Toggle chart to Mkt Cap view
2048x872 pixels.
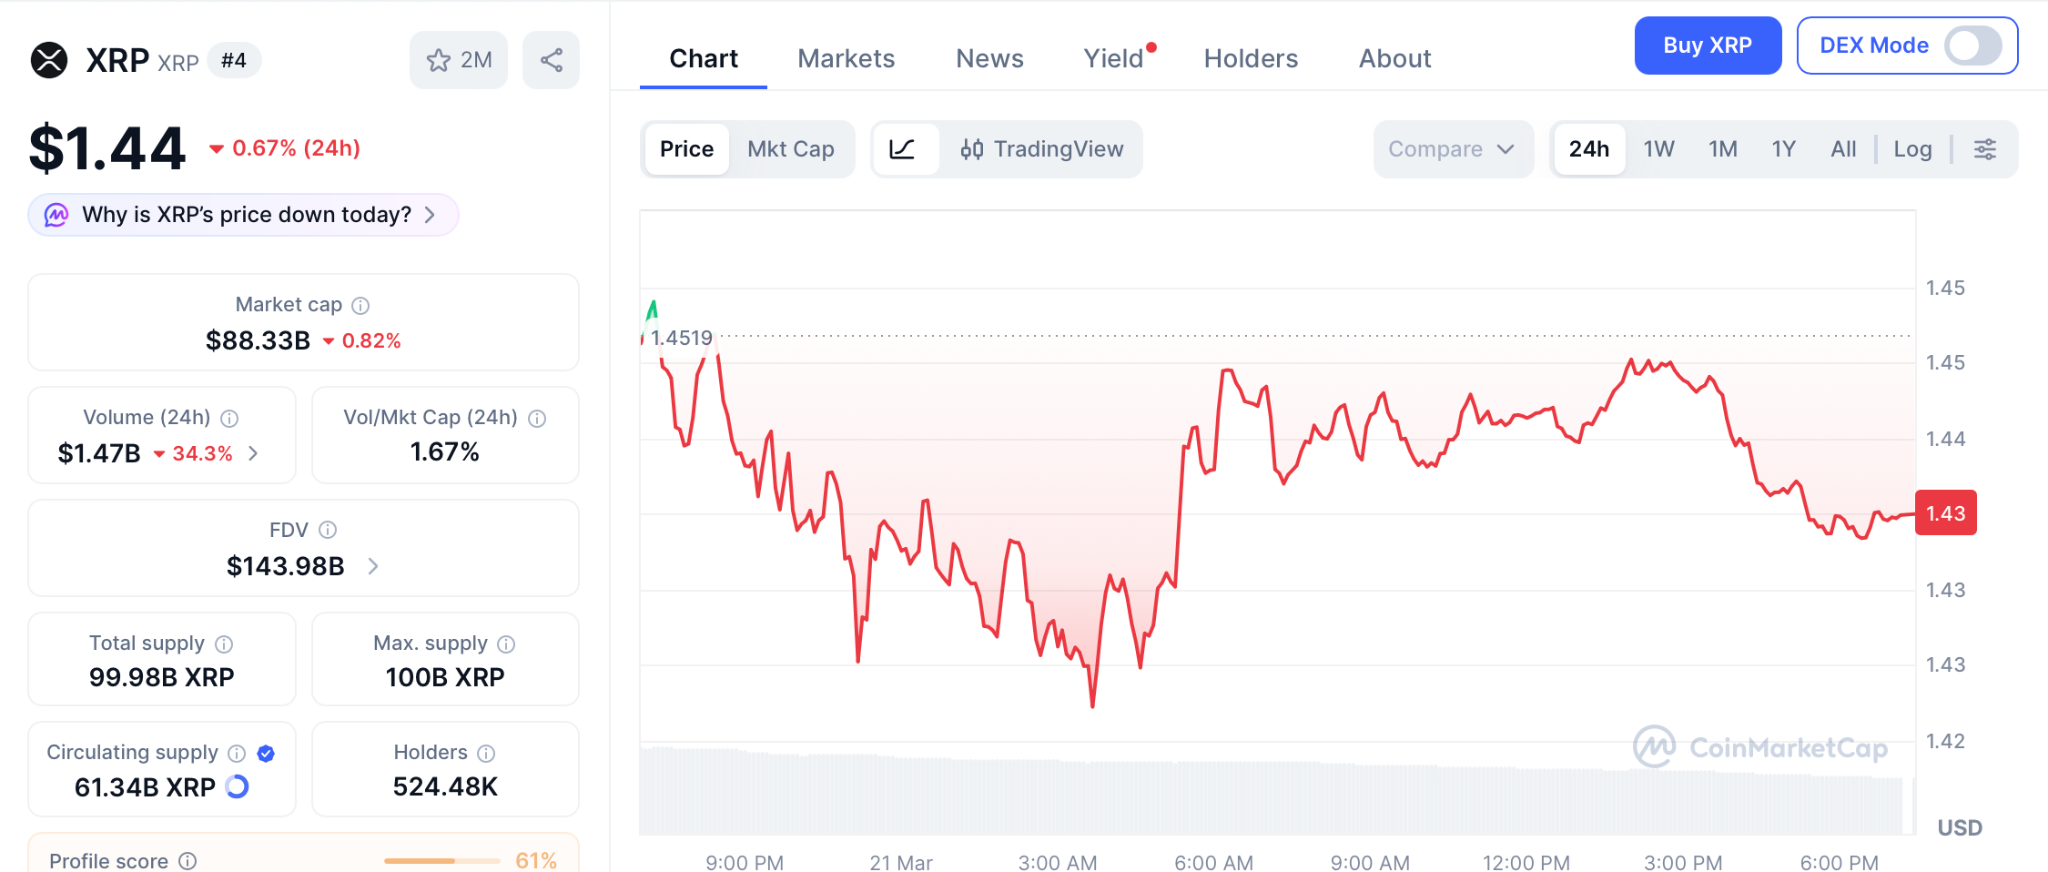(791, 149)
